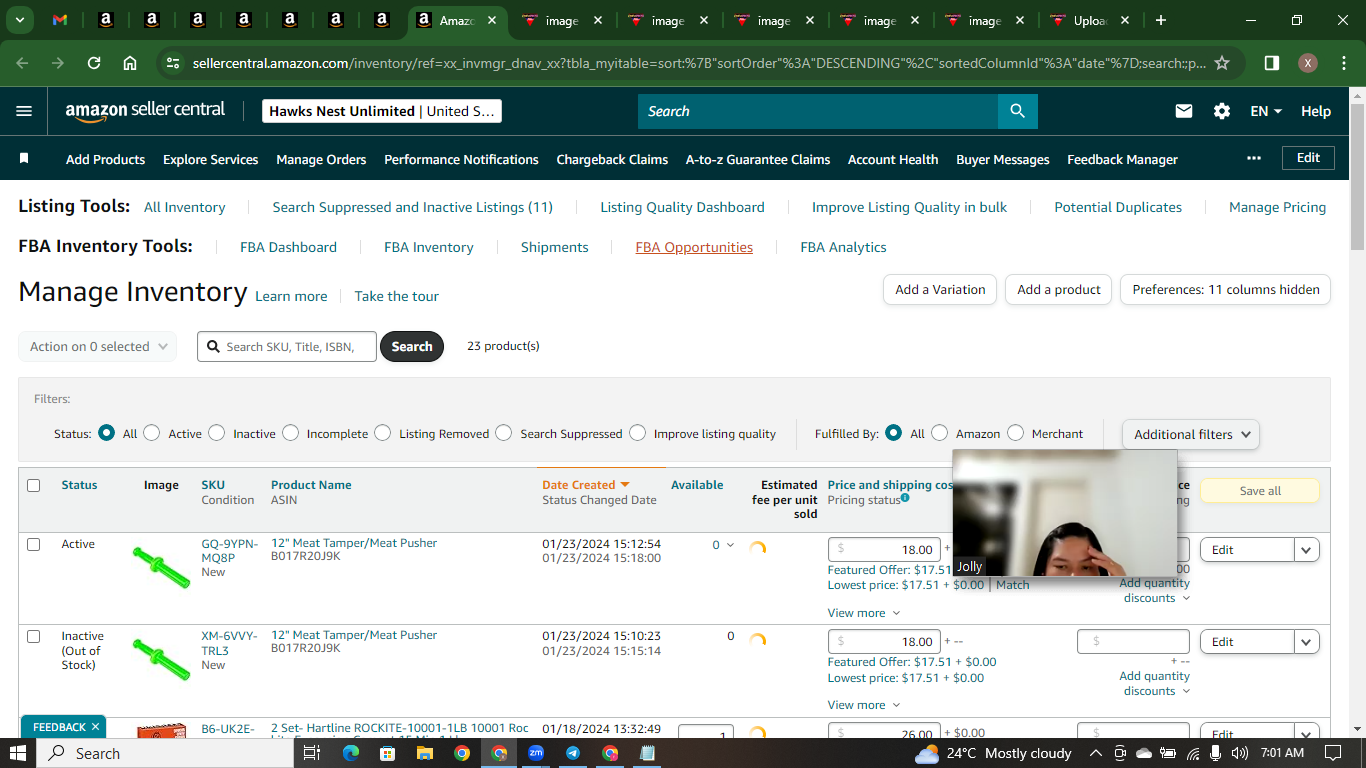
Task: Select the Merchant fulfilled-by radio button
Action: coord(1016,433)
